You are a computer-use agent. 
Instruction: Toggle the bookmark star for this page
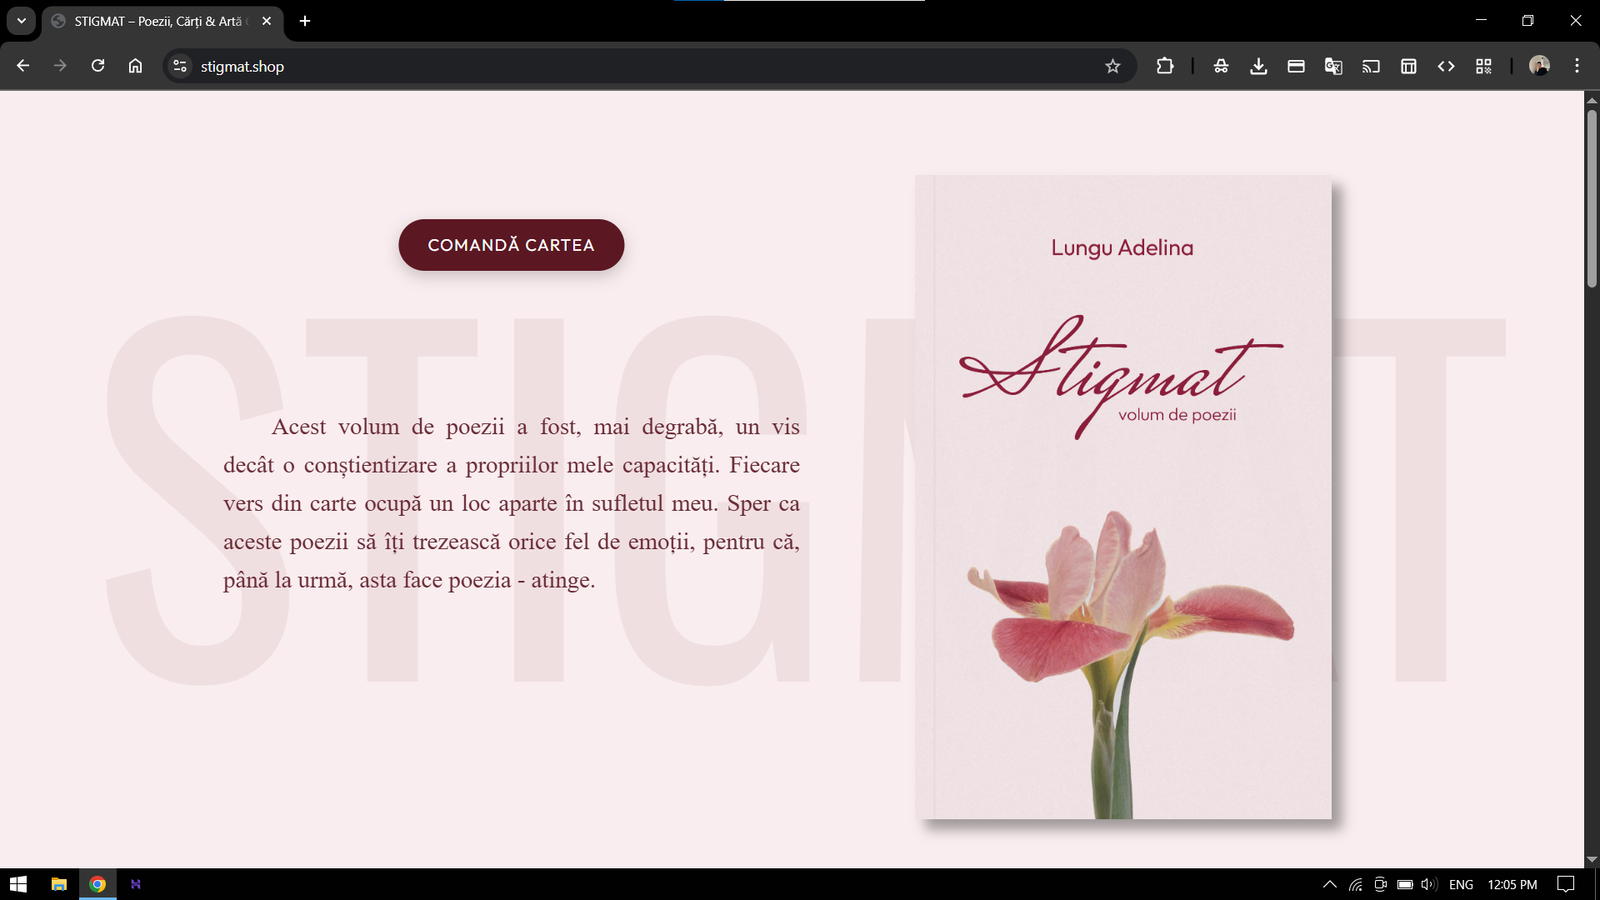point(1112,66)
